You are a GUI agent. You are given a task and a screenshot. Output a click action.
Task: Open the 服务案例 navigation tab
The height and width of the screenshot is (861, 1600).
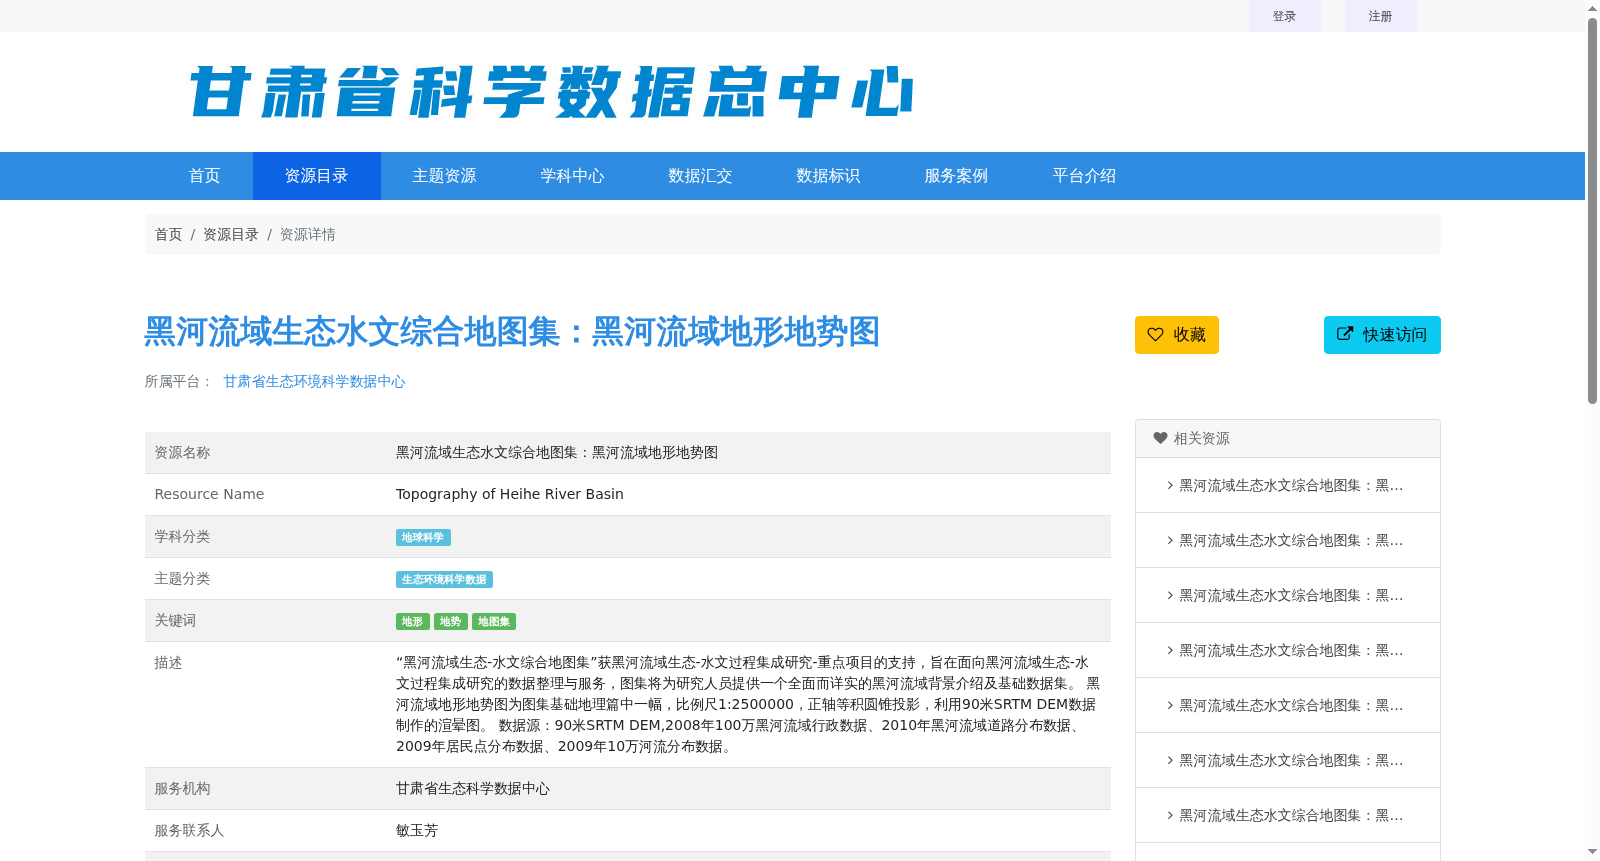956,176
